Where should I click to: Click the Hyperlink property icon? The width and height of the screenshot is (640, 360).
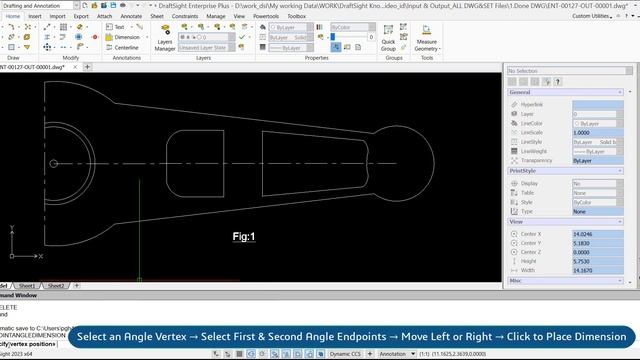point(514,104)
